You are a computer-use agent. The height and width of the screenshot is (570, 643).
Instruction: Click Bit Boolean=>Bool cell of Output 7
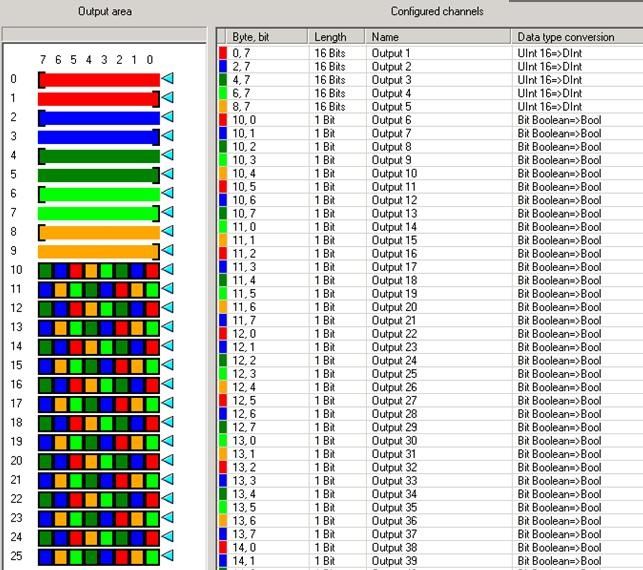(x=559, y=133)
